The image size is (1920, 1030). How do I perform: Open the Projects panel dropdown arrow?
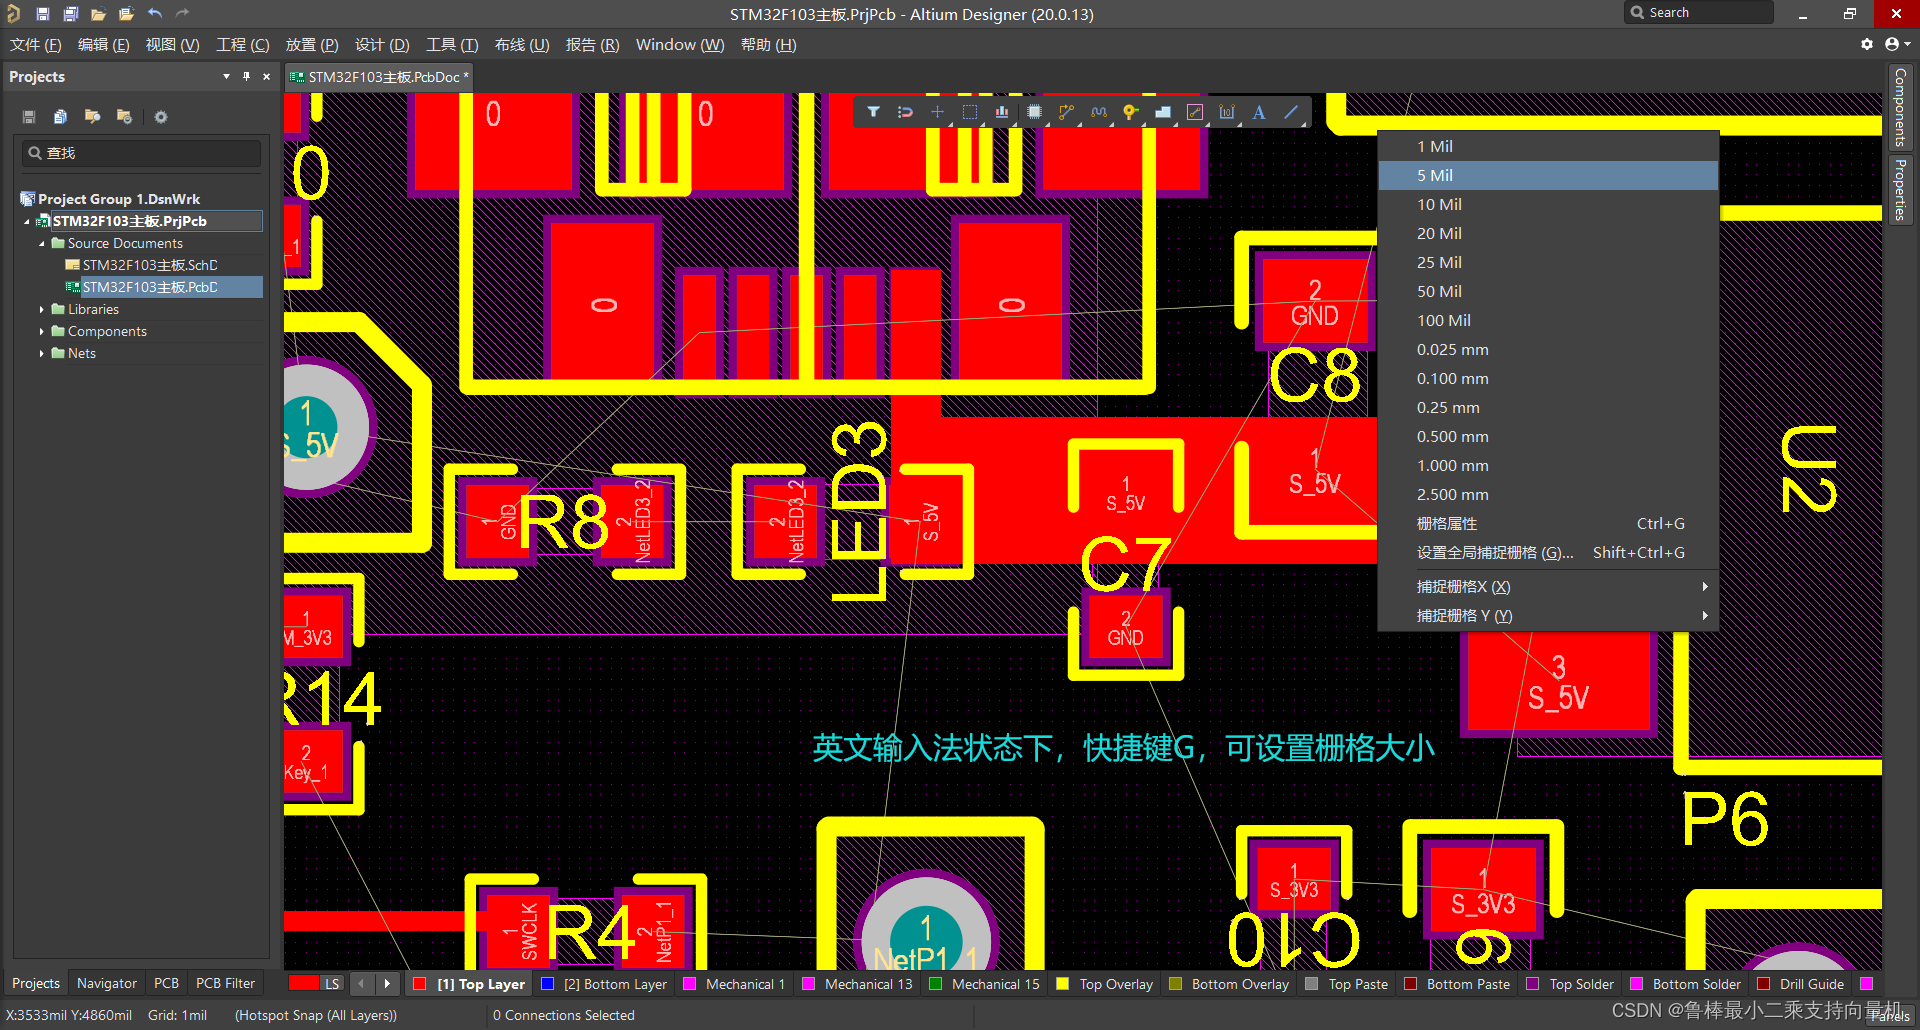(226, 76)
